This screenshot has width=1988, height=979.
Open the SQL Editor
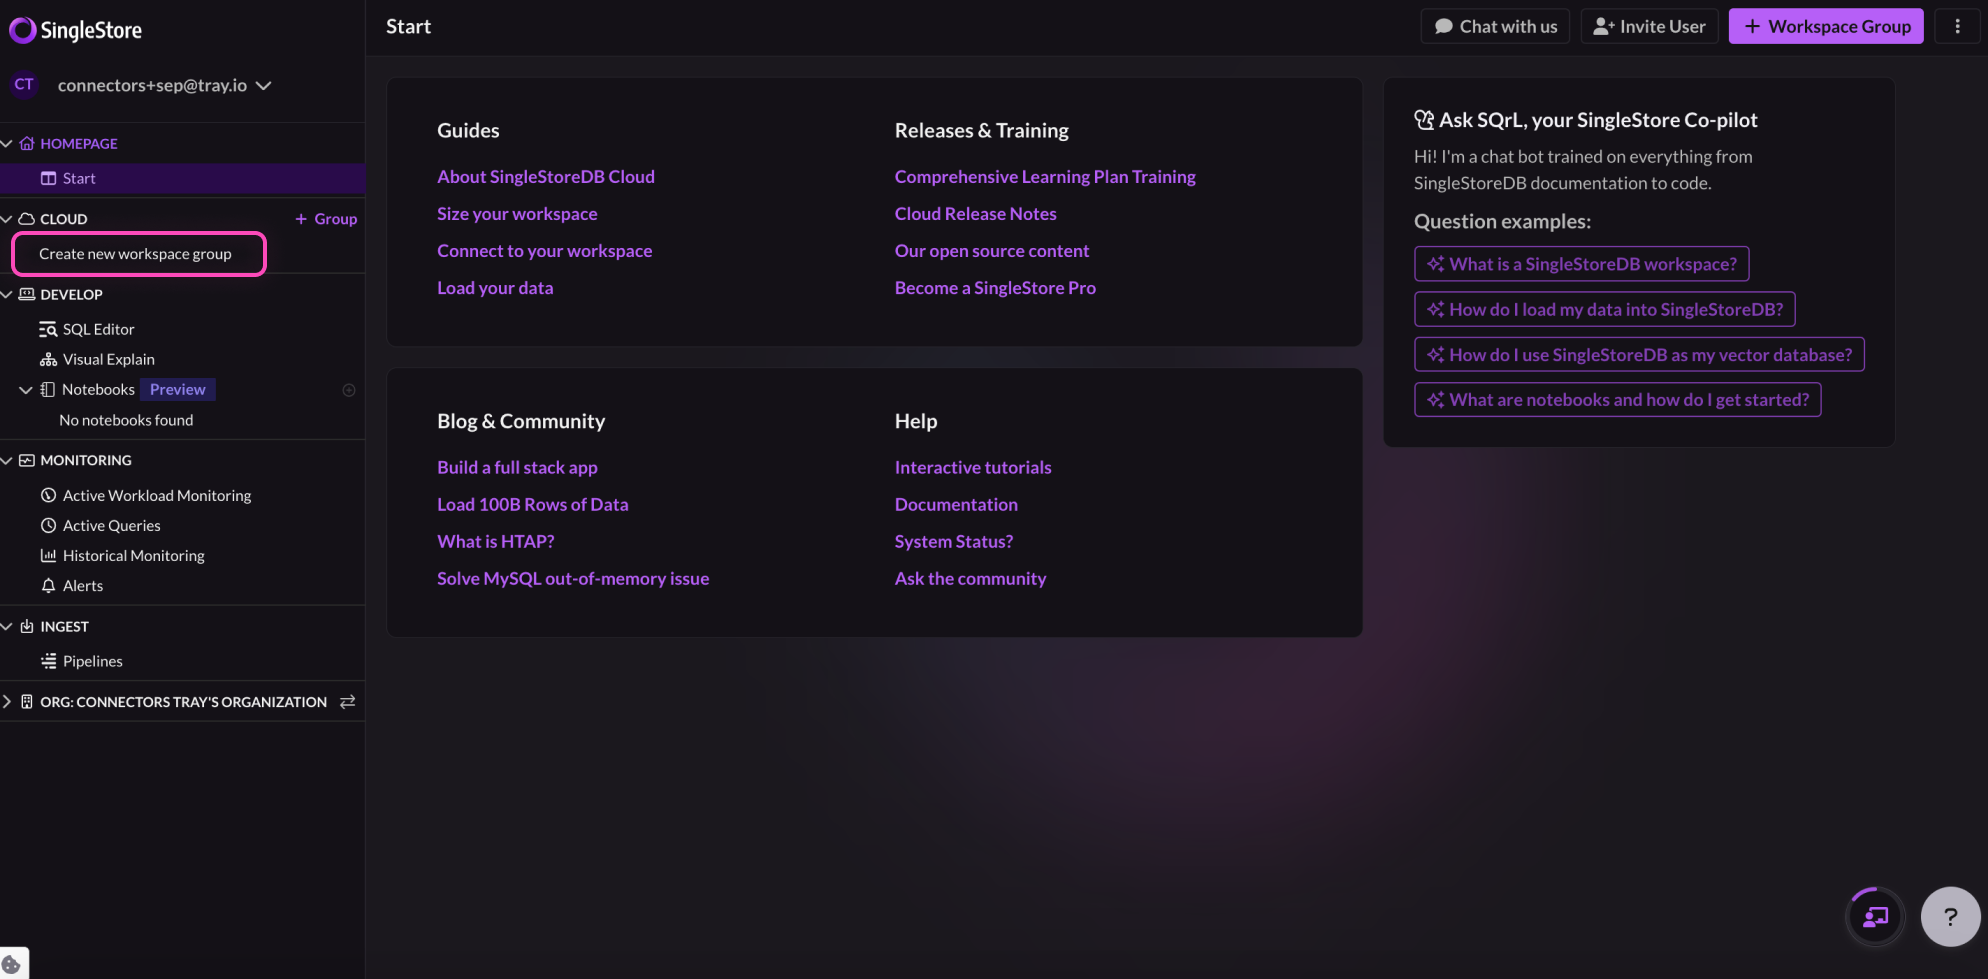pos(97,328)
